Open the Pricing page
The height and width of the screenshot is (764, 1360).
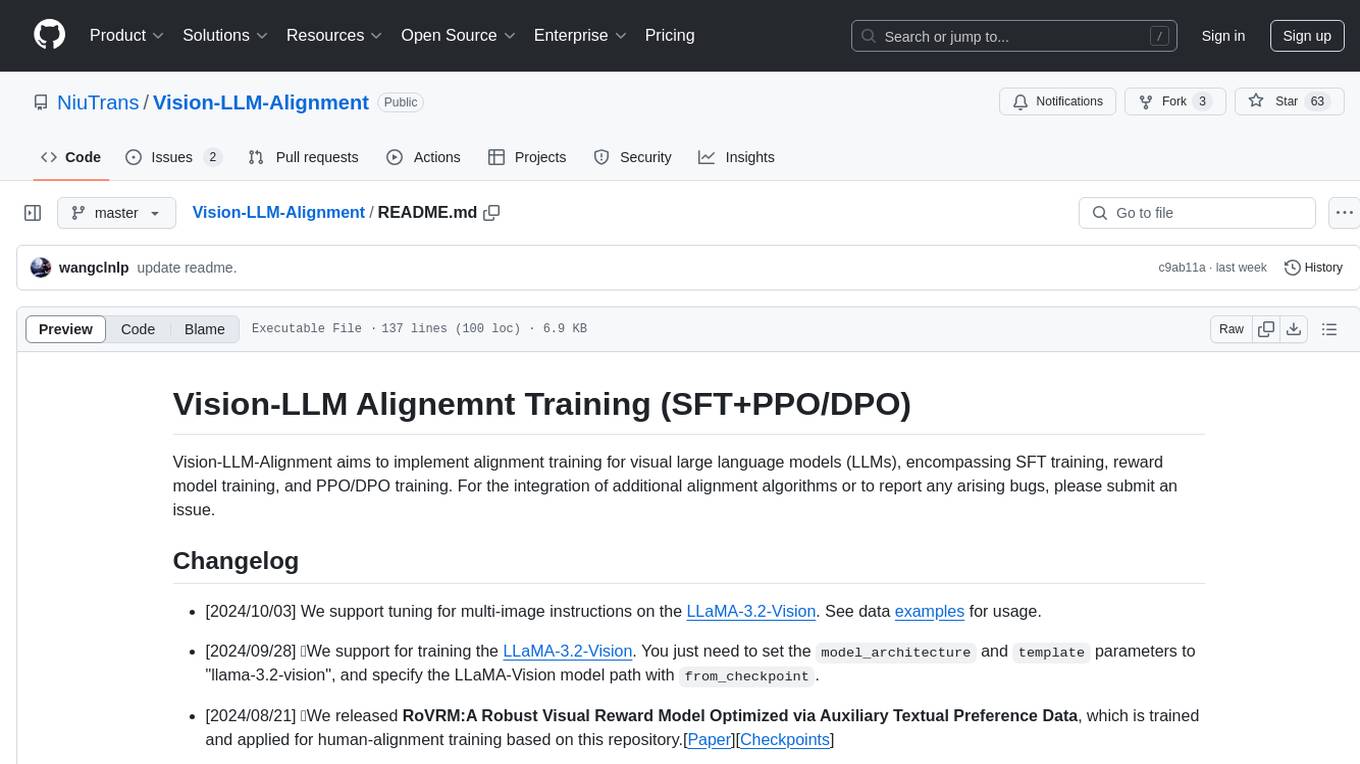670,35
